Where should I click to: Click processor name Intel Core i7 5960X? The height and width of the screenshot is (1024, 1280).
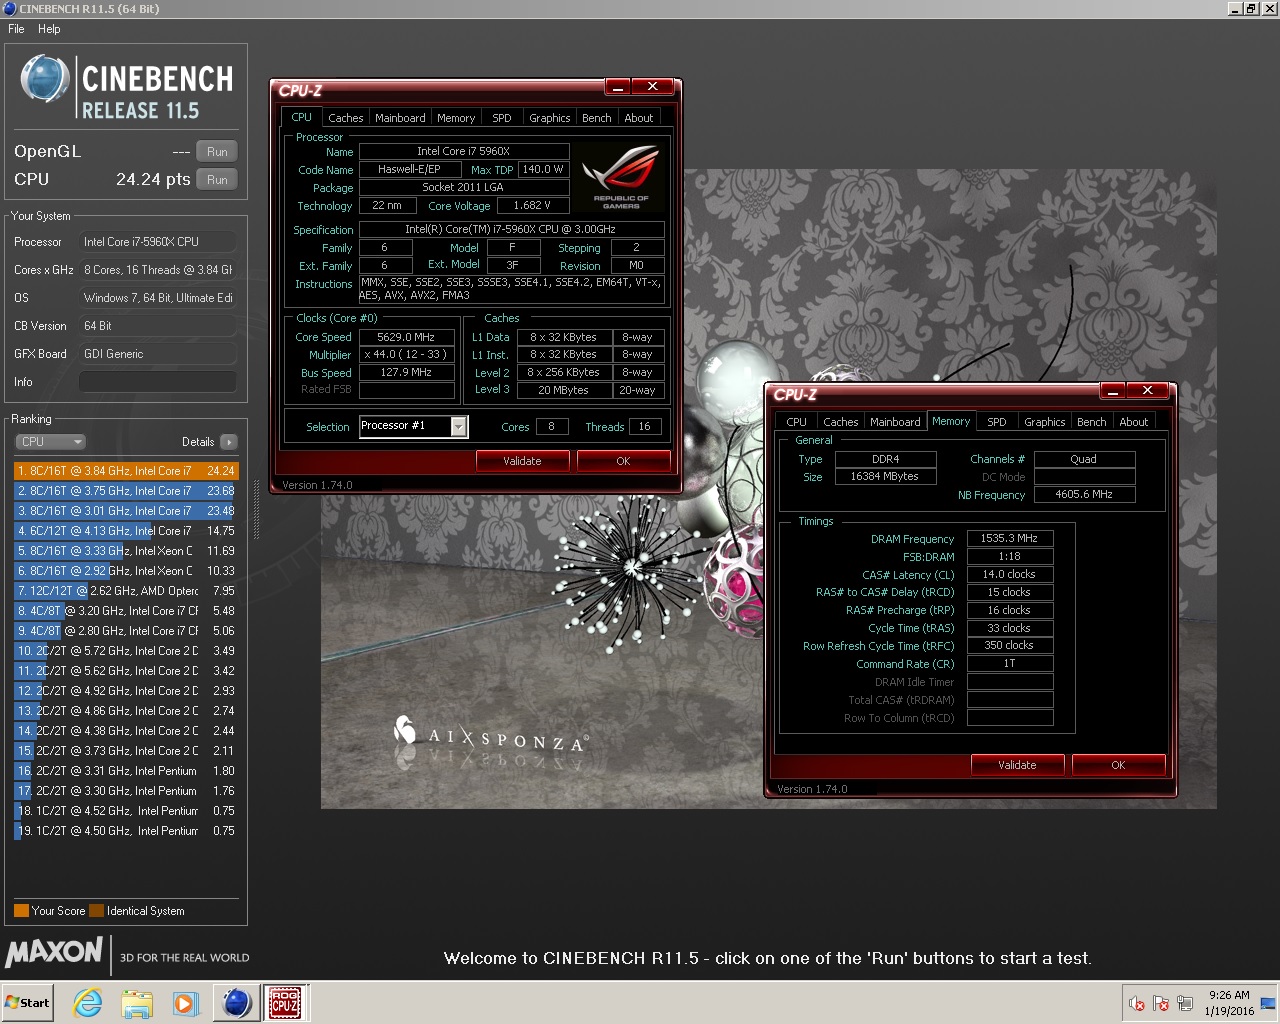(x=464, y=151)
